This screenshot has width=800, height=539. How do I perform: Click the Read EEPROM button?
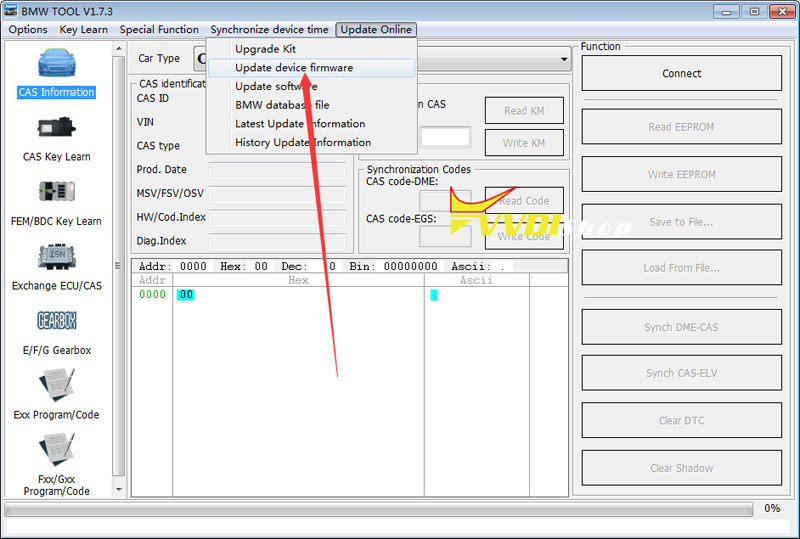pos(682,127)
